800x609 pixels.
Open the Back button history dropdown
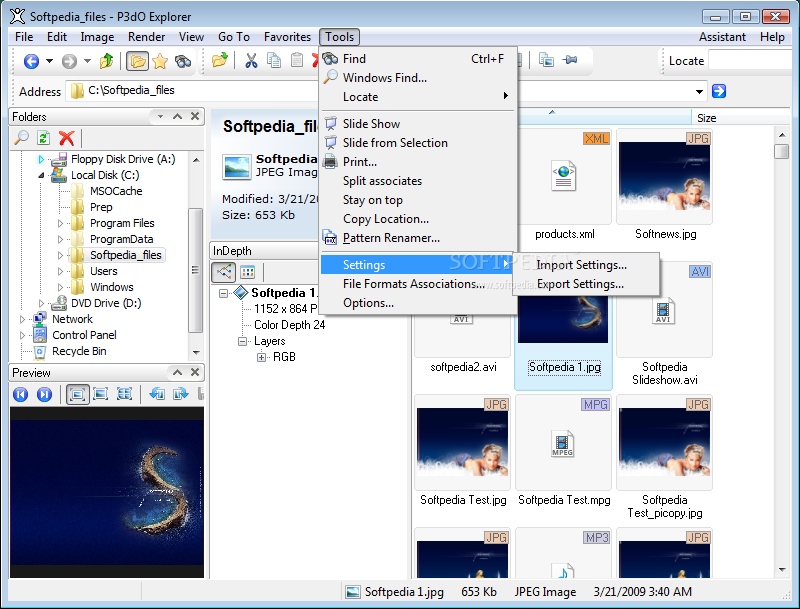coord(49,61)
